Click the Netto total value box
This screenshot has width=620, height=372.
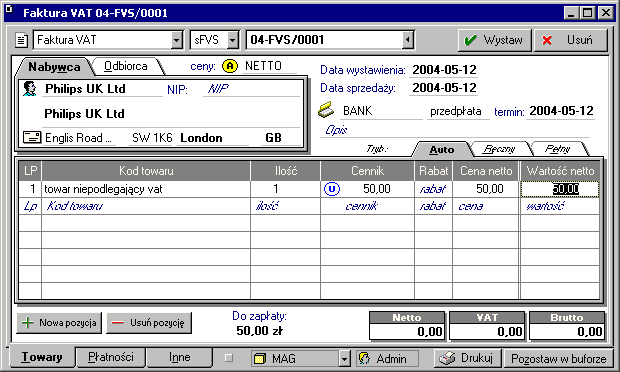(406, 332)
